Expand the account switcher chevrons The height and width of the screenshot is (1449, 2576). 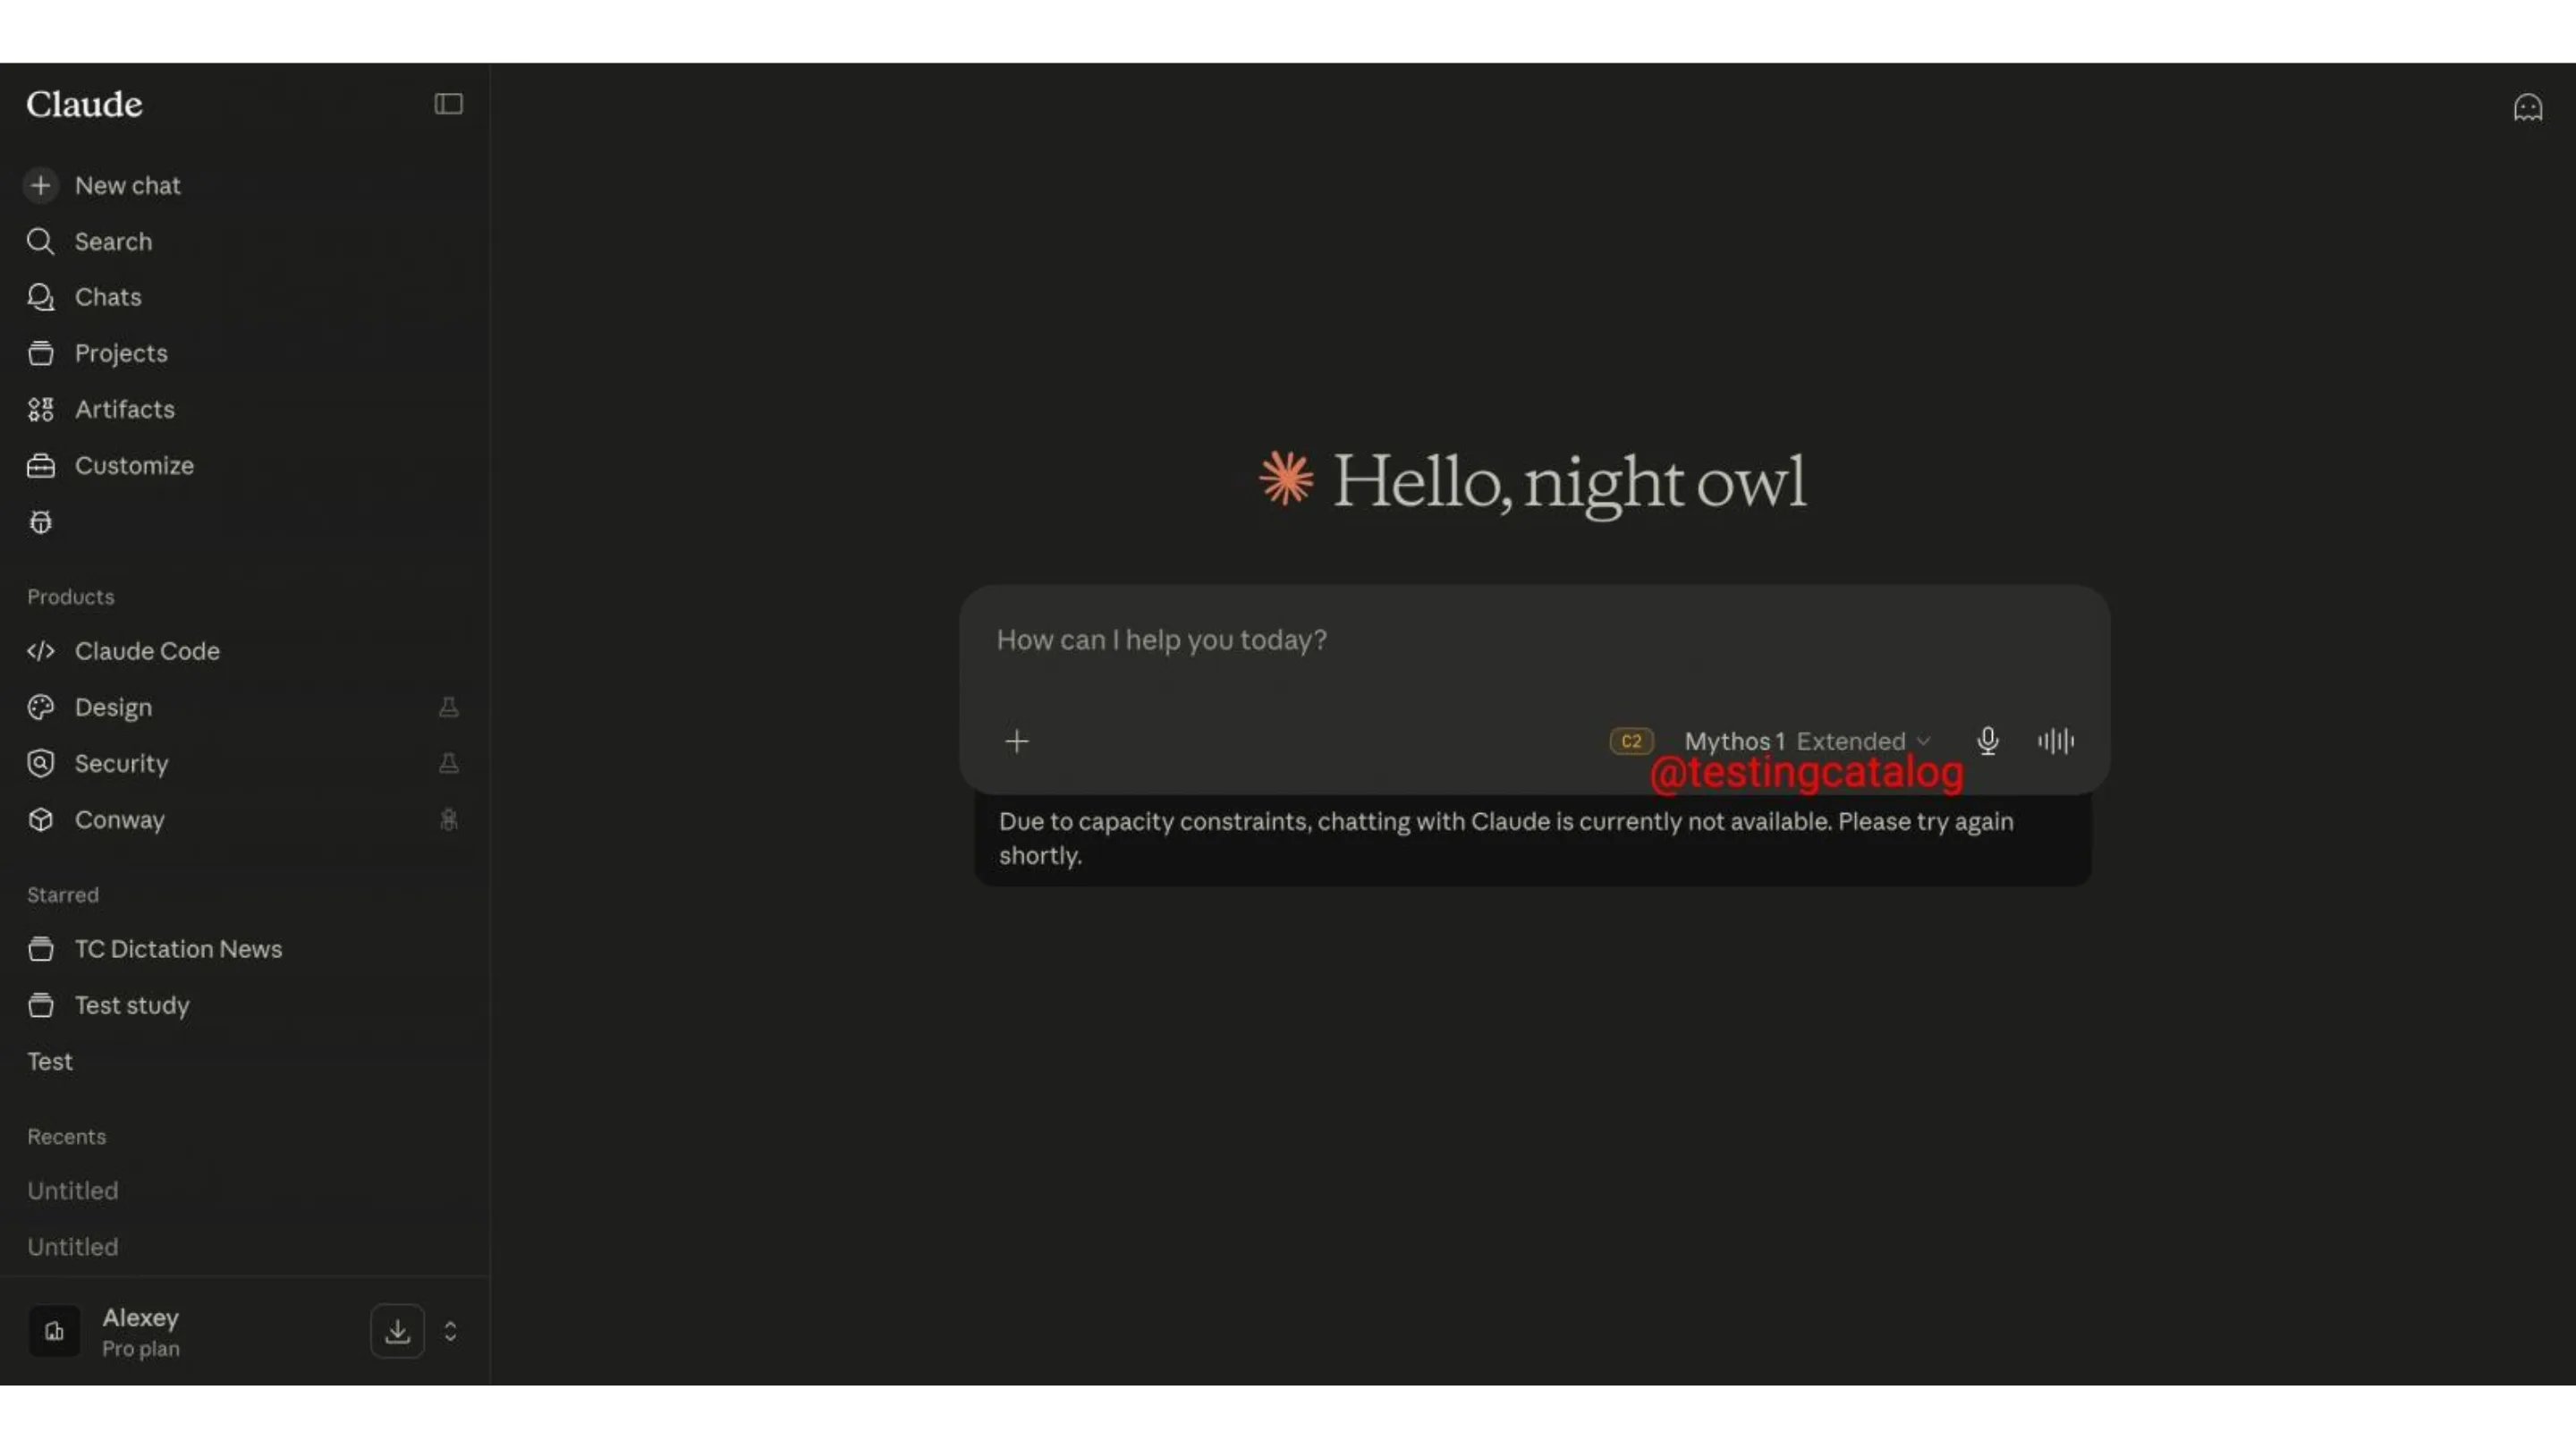[450, 1331]
